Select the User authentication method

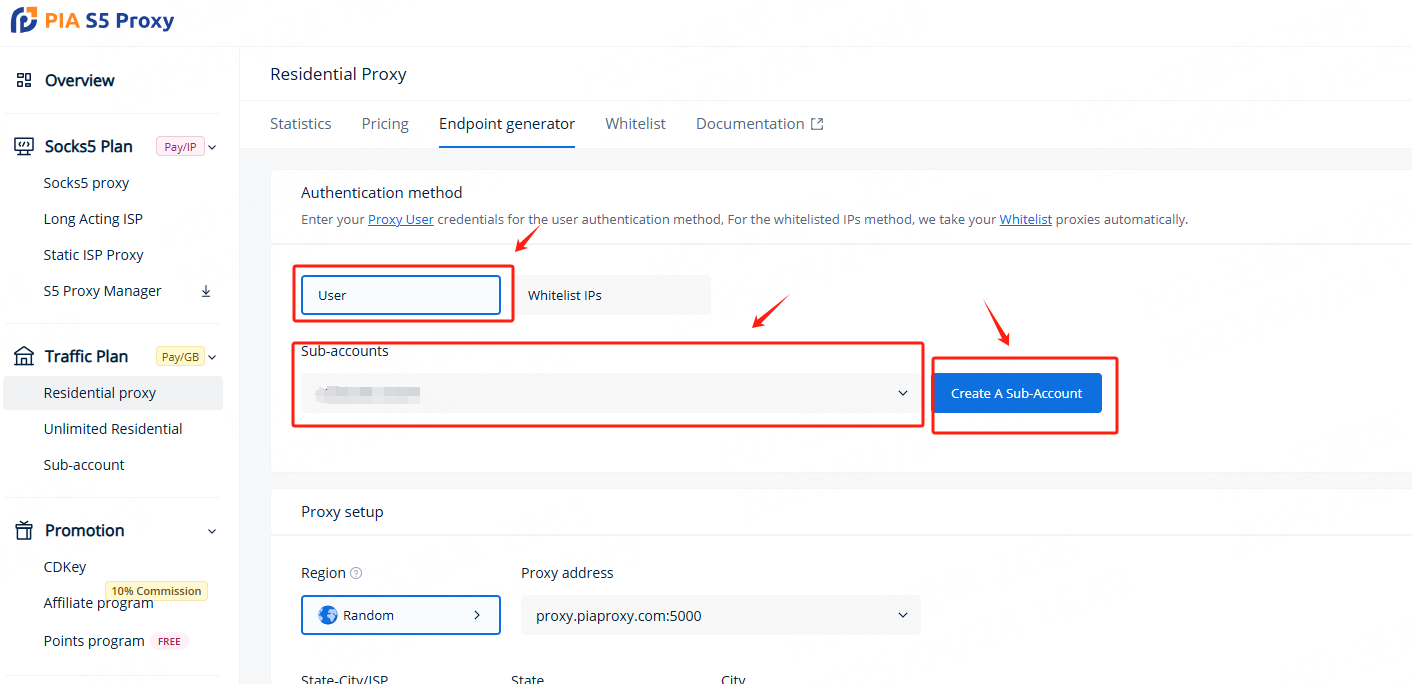[x=401, y=295]
